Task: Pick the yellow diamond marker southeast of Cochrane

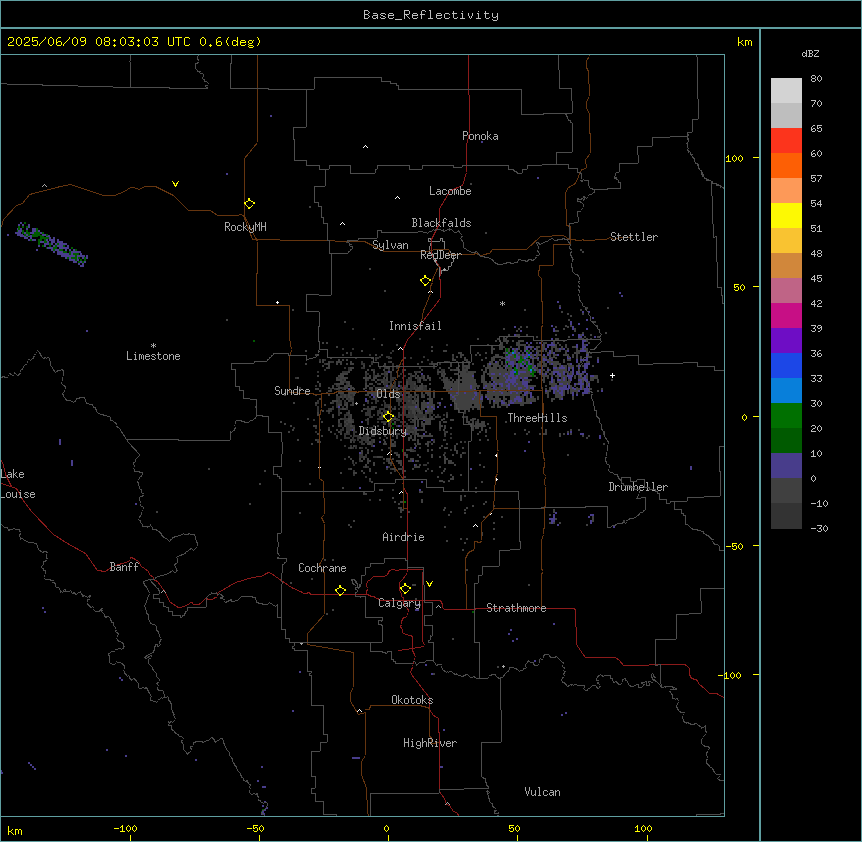Action: click(340, 590)
